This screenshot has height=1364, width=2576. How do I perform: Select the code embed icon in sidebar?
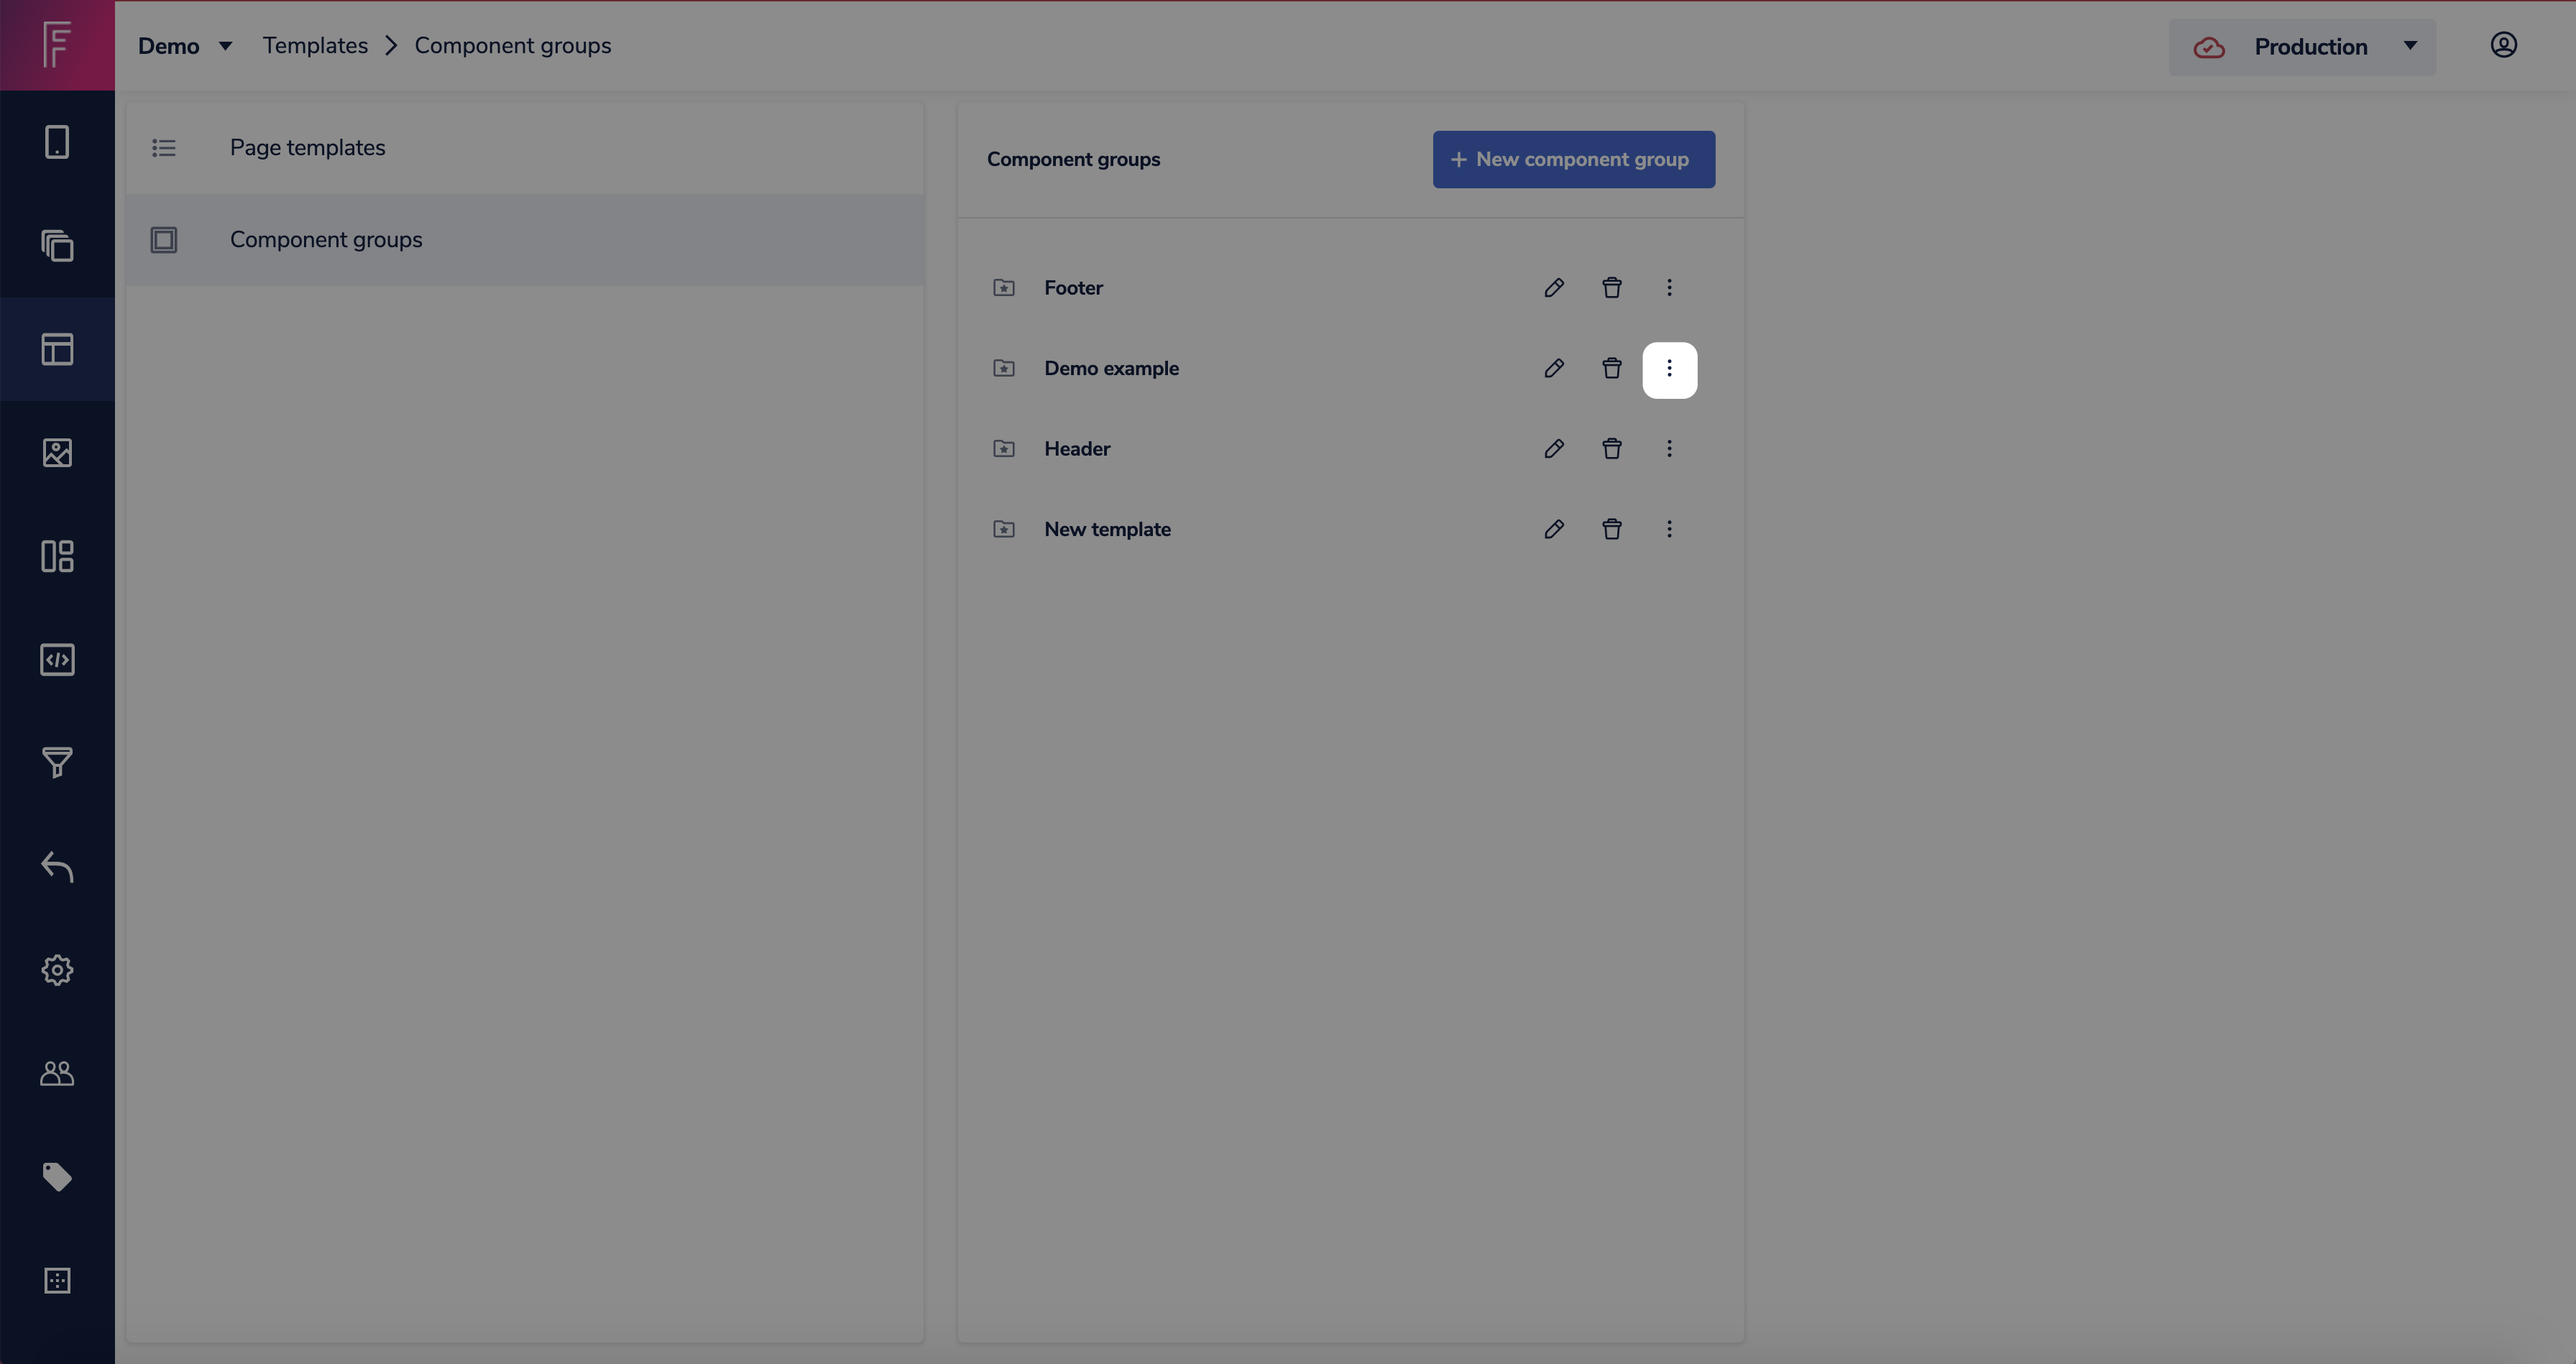[57, 659]
